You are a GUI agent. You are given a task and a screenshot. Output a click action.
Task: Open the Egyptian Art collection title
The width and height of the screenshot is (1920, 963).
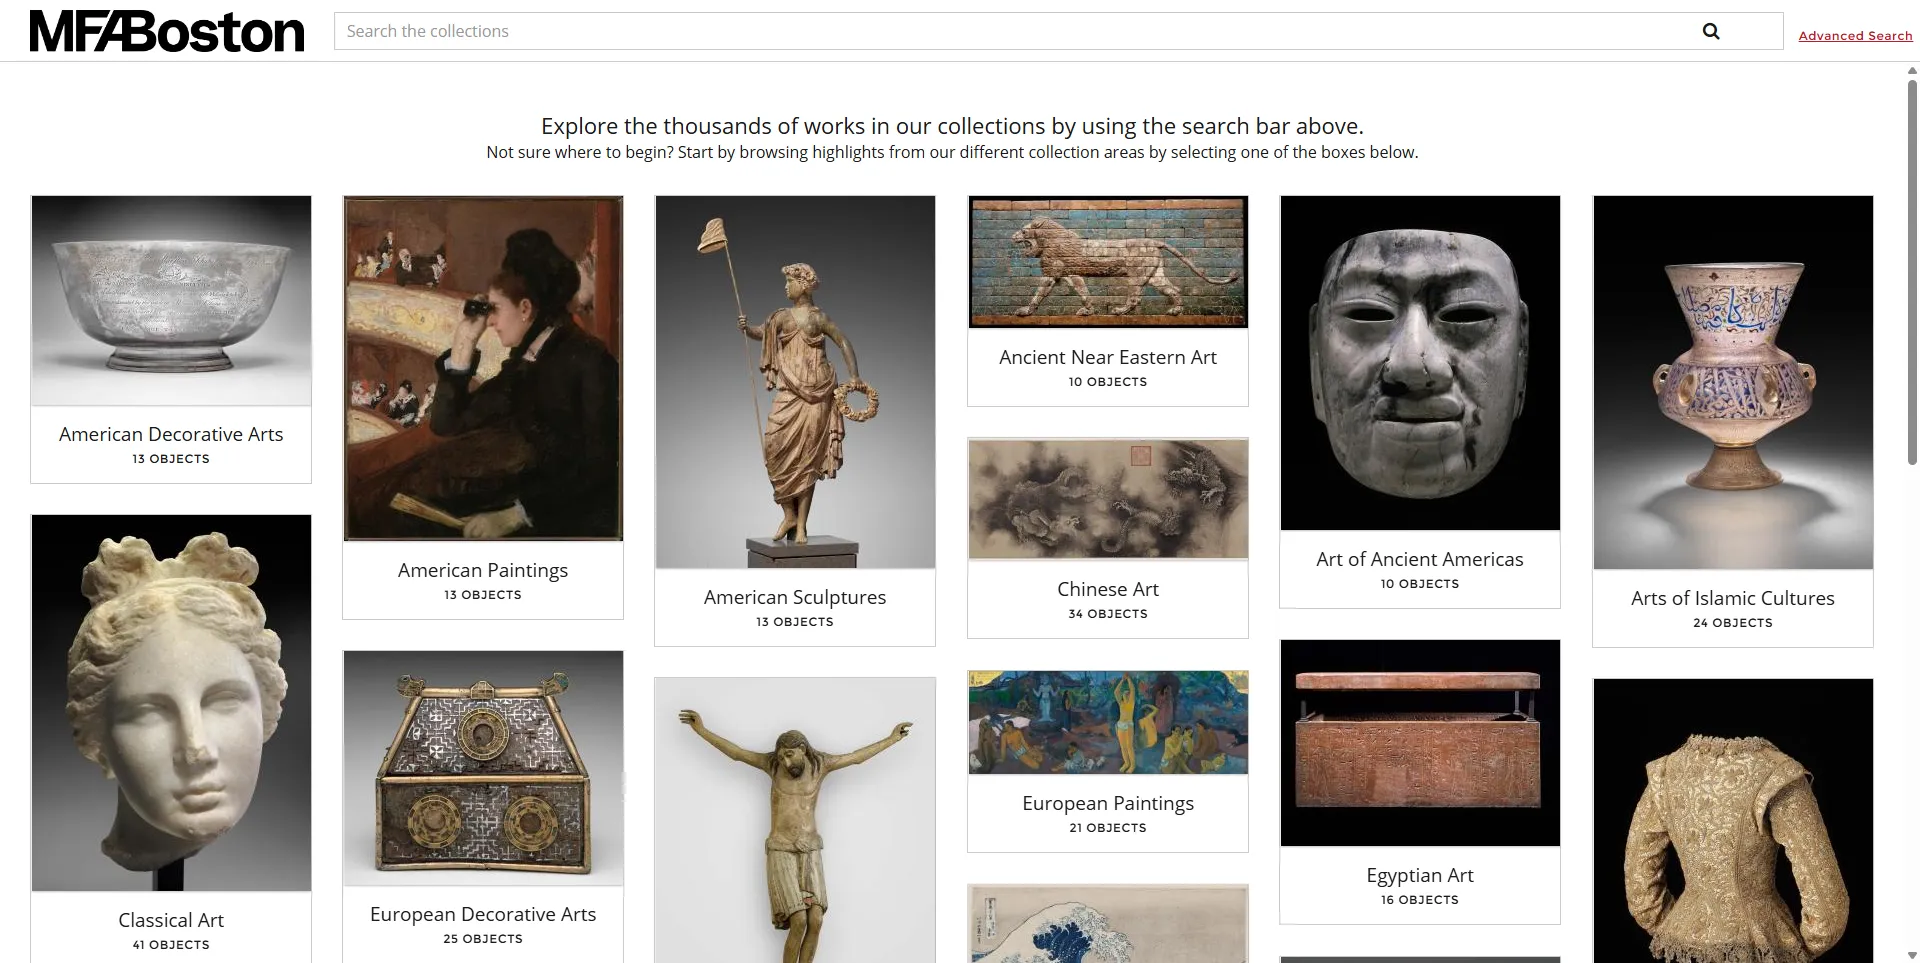(1419, 875)
